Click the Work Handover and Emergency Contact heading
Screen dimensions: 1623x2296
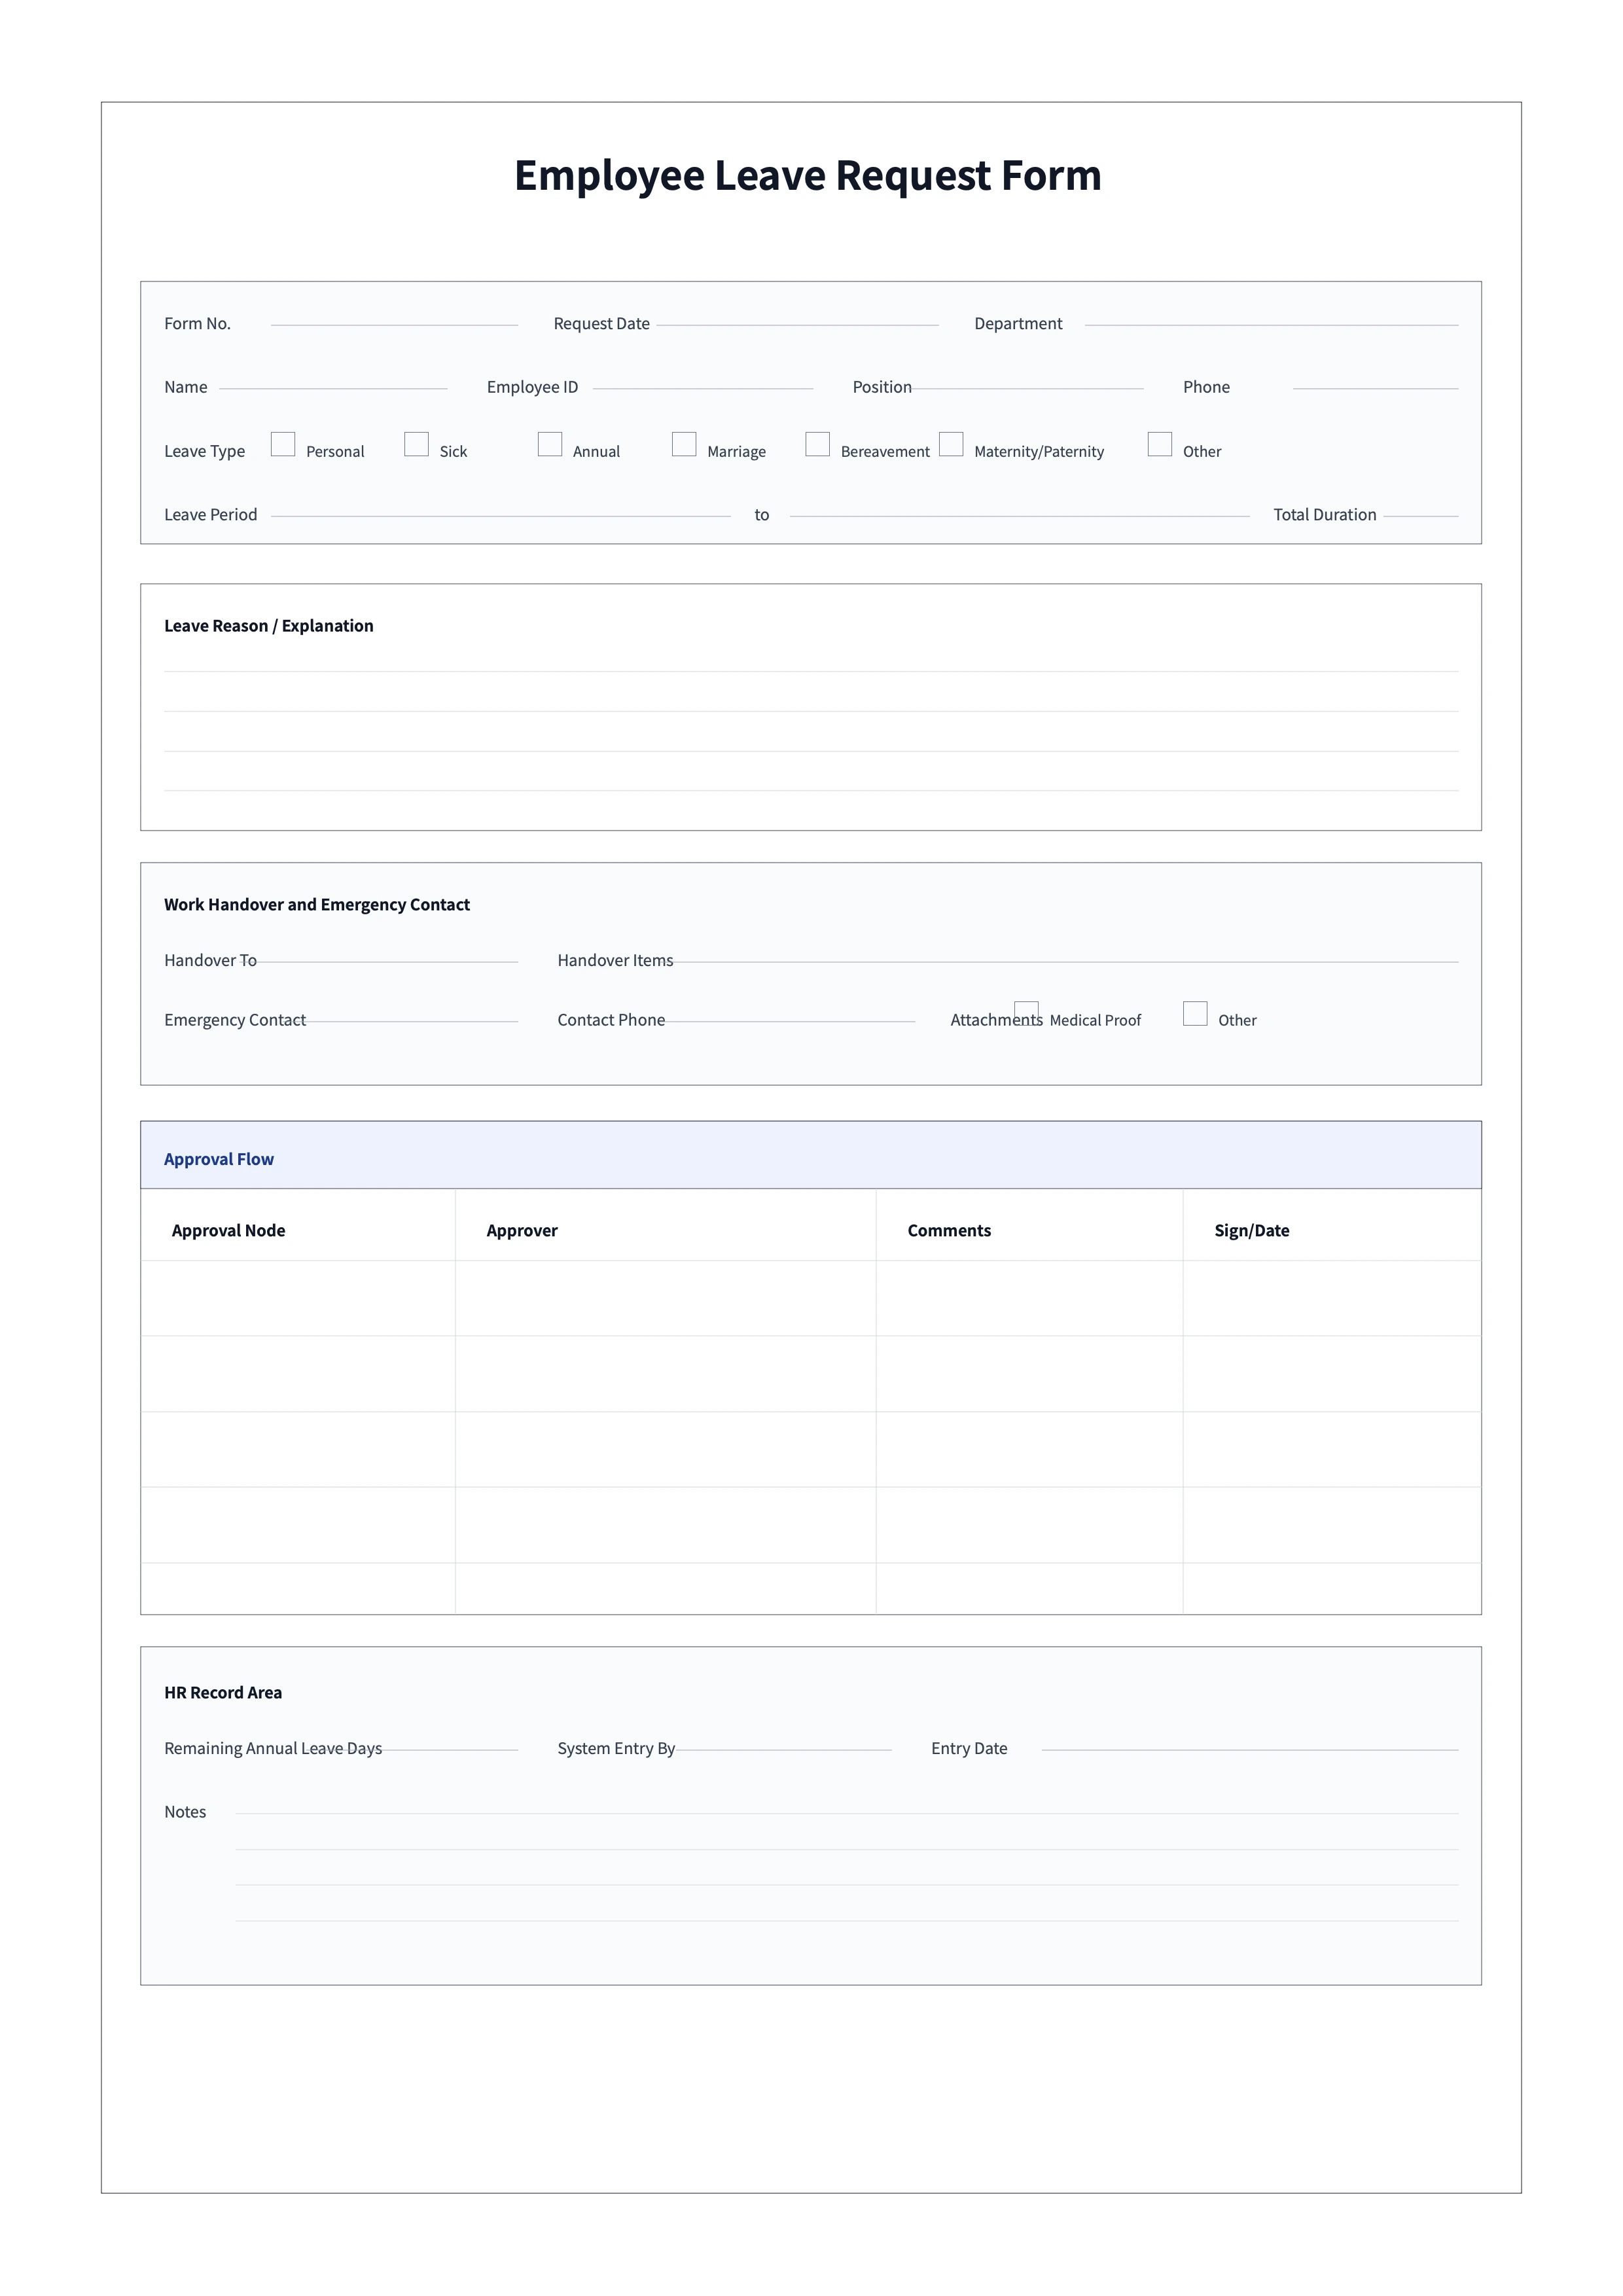click(x=317, y=905)
